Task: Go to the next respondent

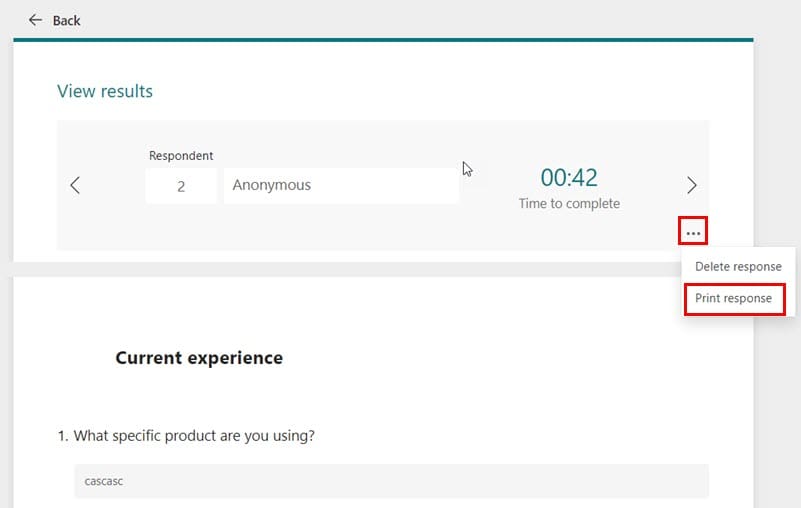Action: pyautogui.click(x=692, y=185)
